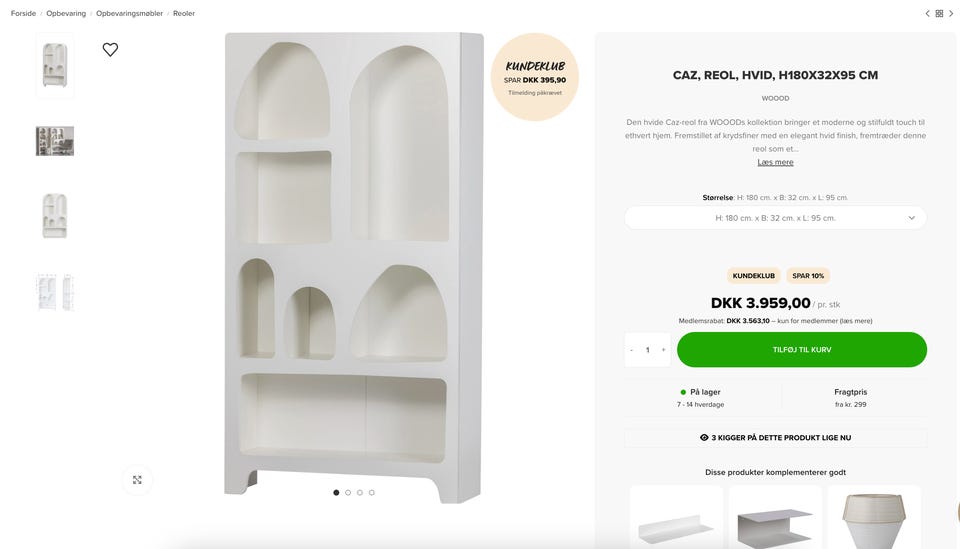Select third image carousel dot
Screen dimensions: 960x549
pos(360,493)
